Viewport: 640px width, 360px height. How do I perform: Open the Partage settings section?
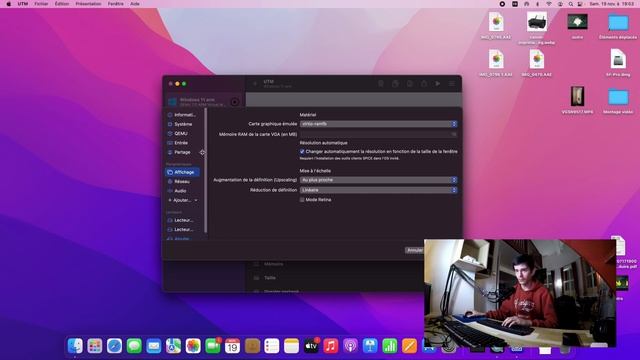182,152
